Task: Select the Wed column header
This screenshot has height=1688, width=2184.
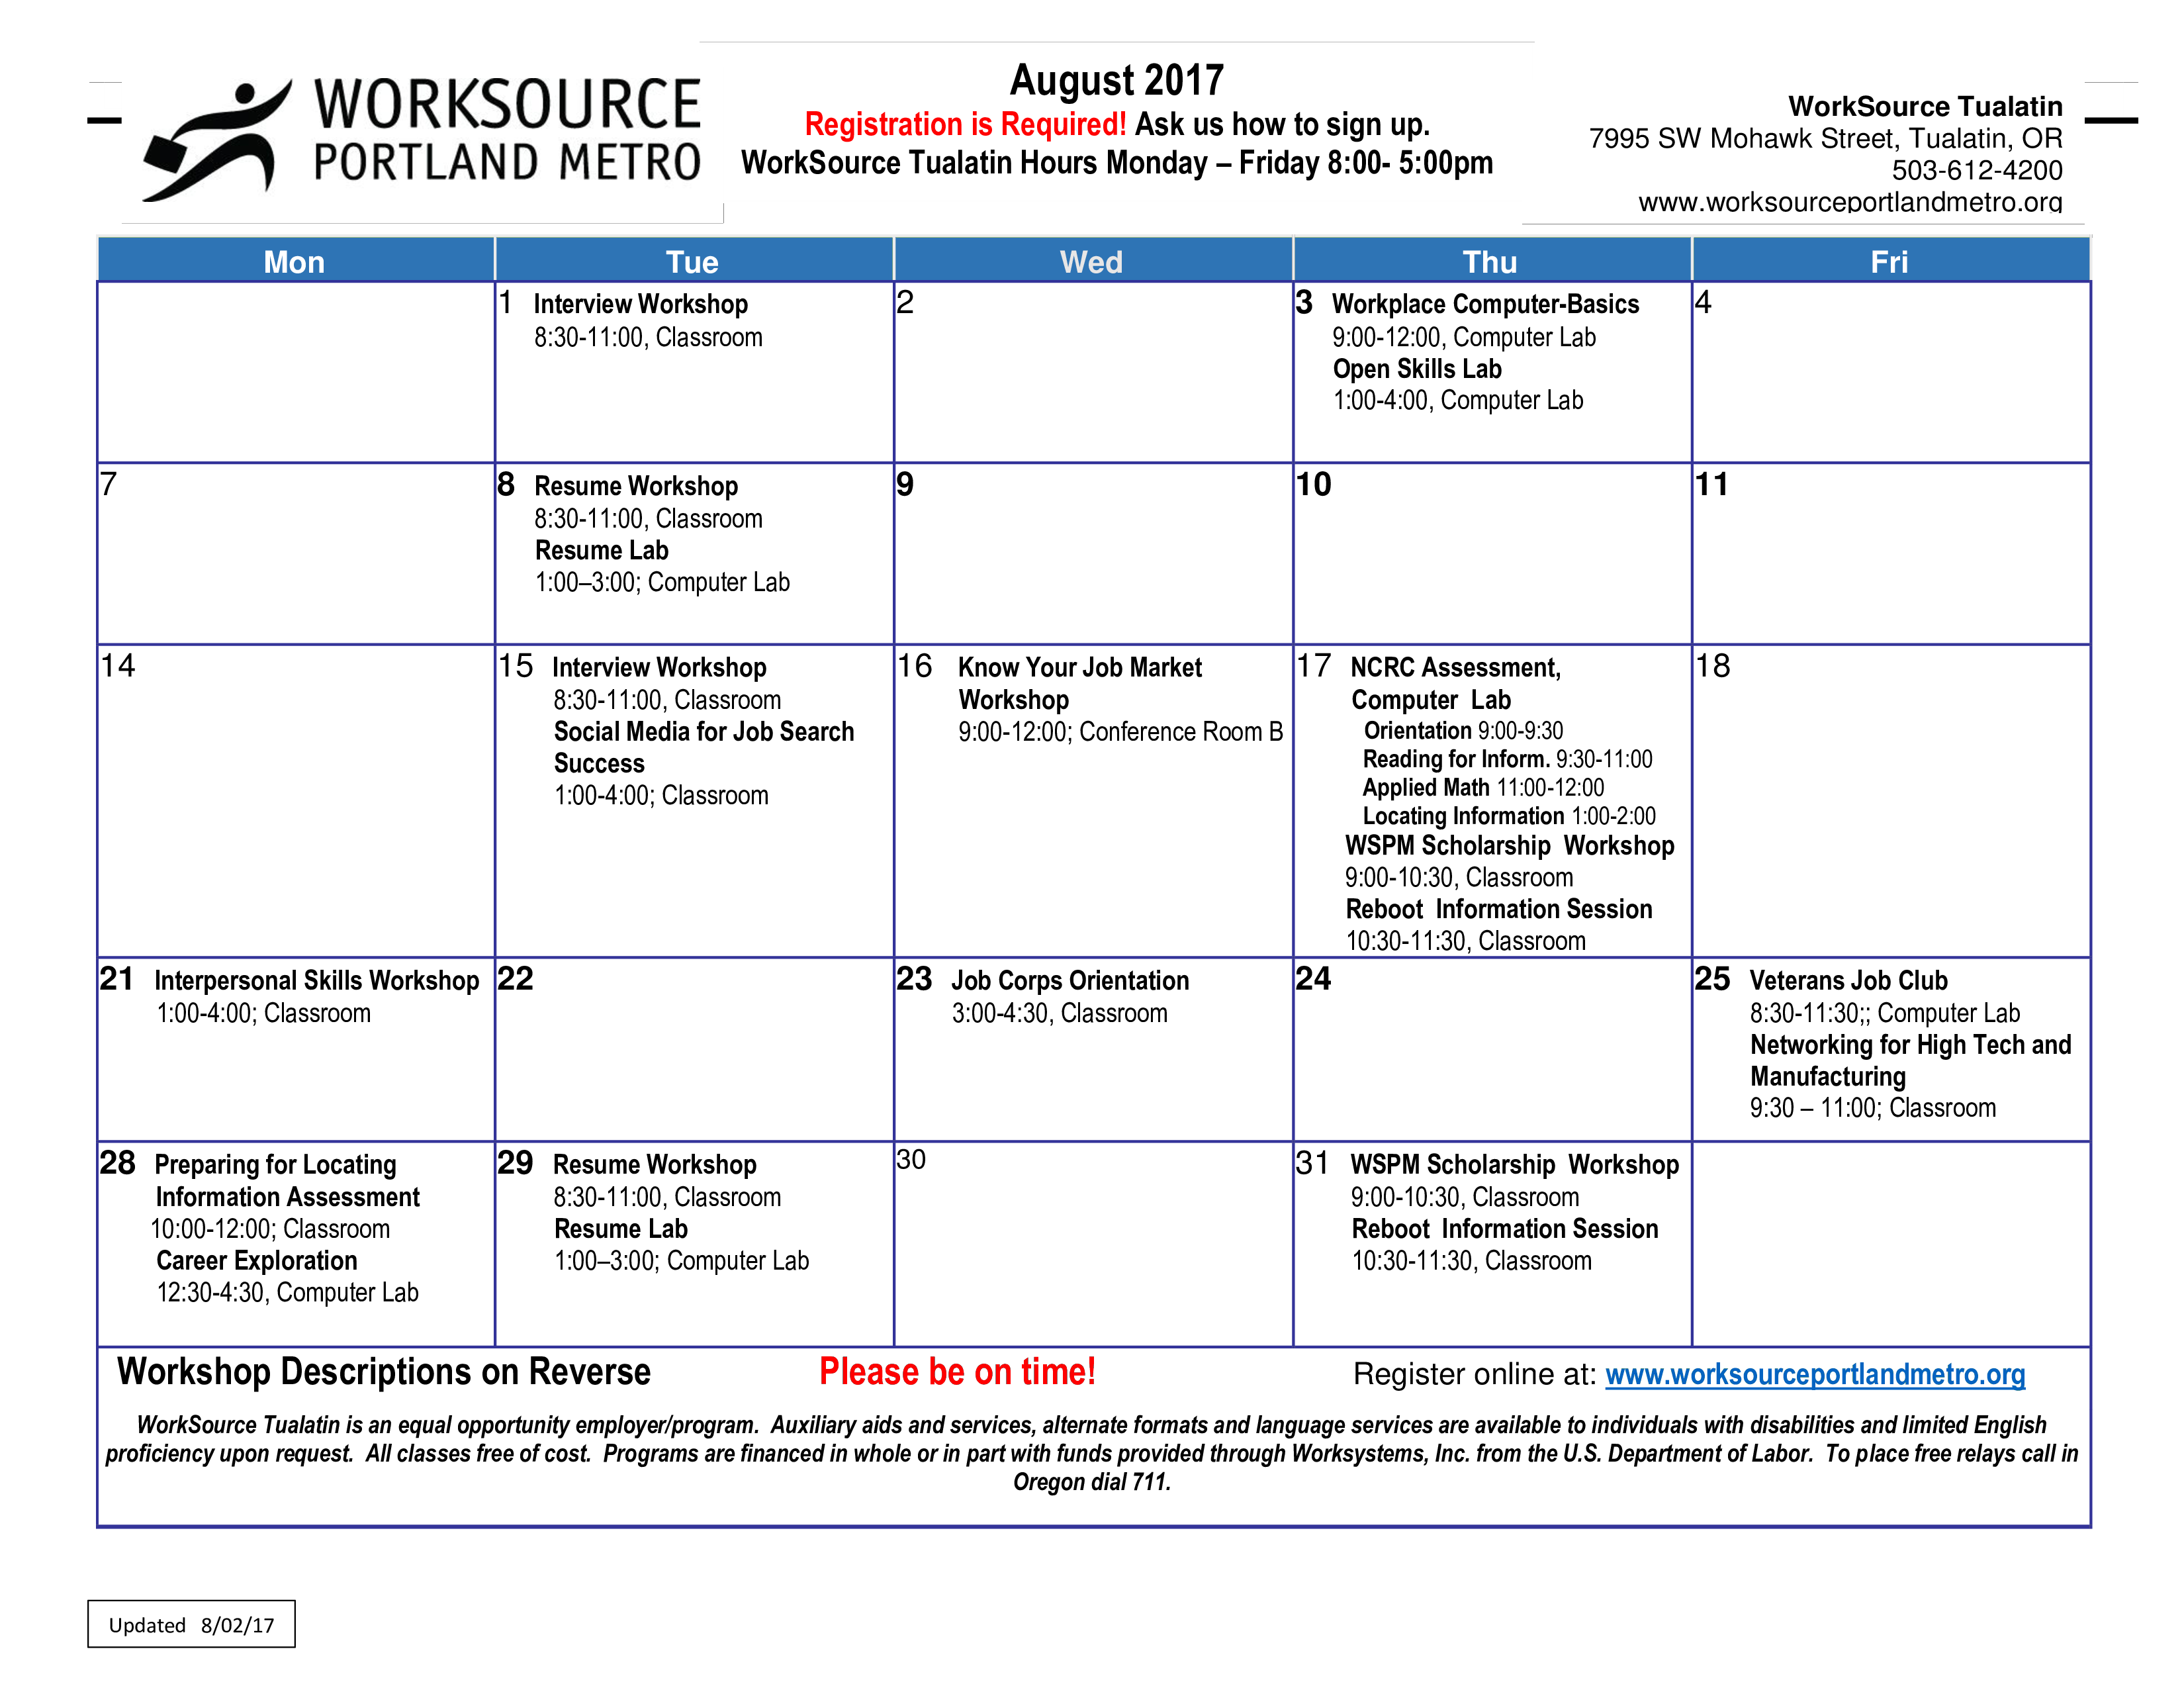Action: (x=1092, y=261)
